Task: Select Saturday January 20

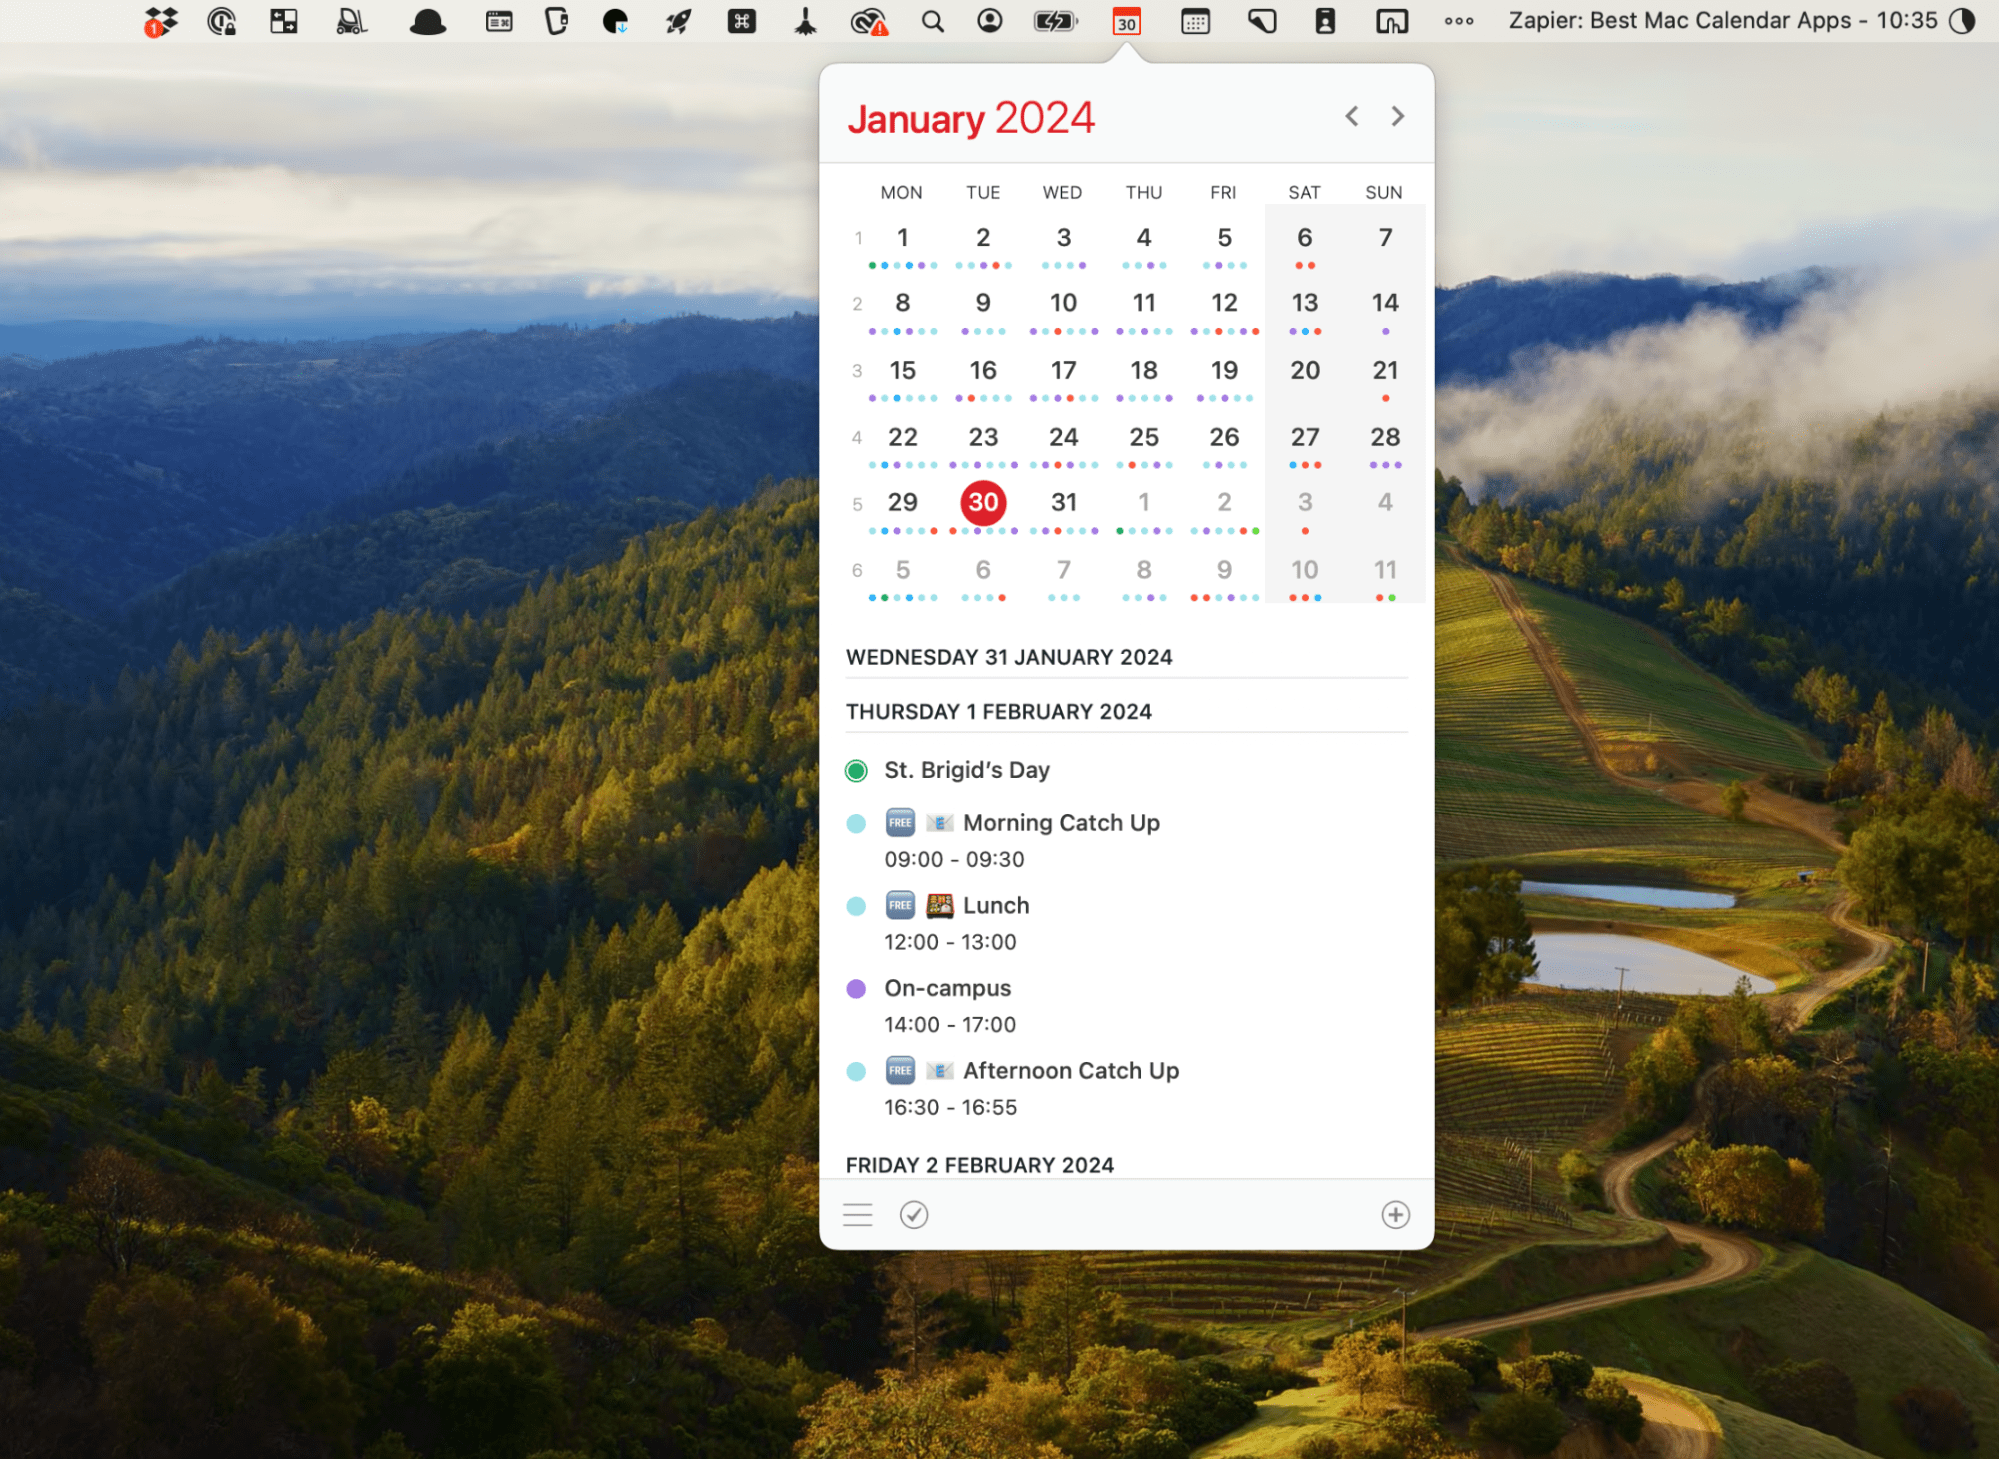Action: (1304, 371)
